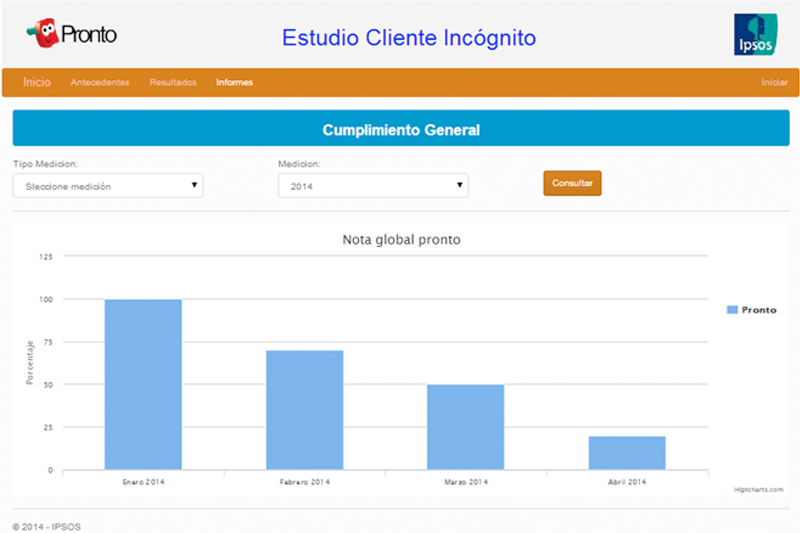Select the Abril 2014 bar
800x533 pixels.
pyautogui.click(x=627, y=452)
